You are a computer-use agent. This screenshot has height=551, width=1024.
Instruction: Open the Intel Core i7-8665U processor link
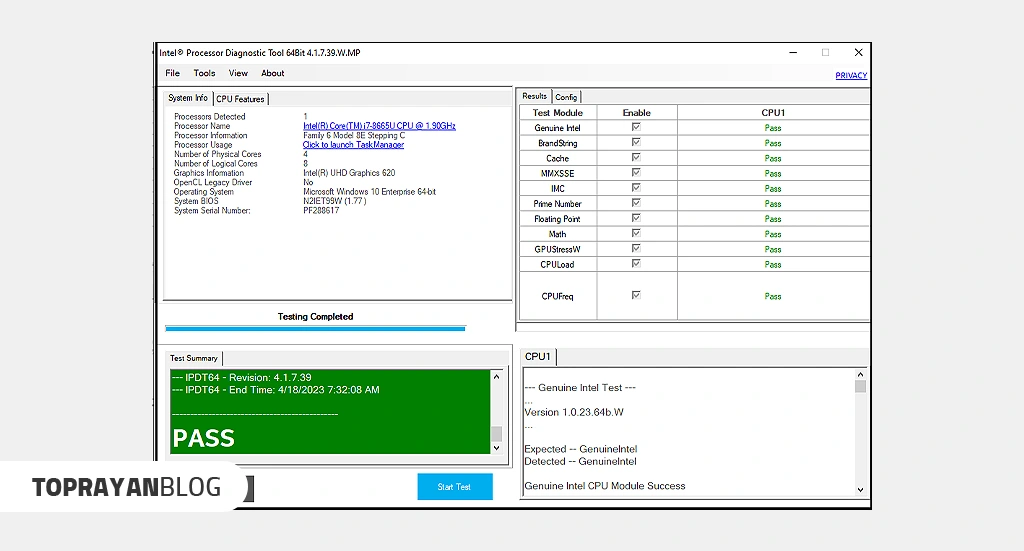379,126
